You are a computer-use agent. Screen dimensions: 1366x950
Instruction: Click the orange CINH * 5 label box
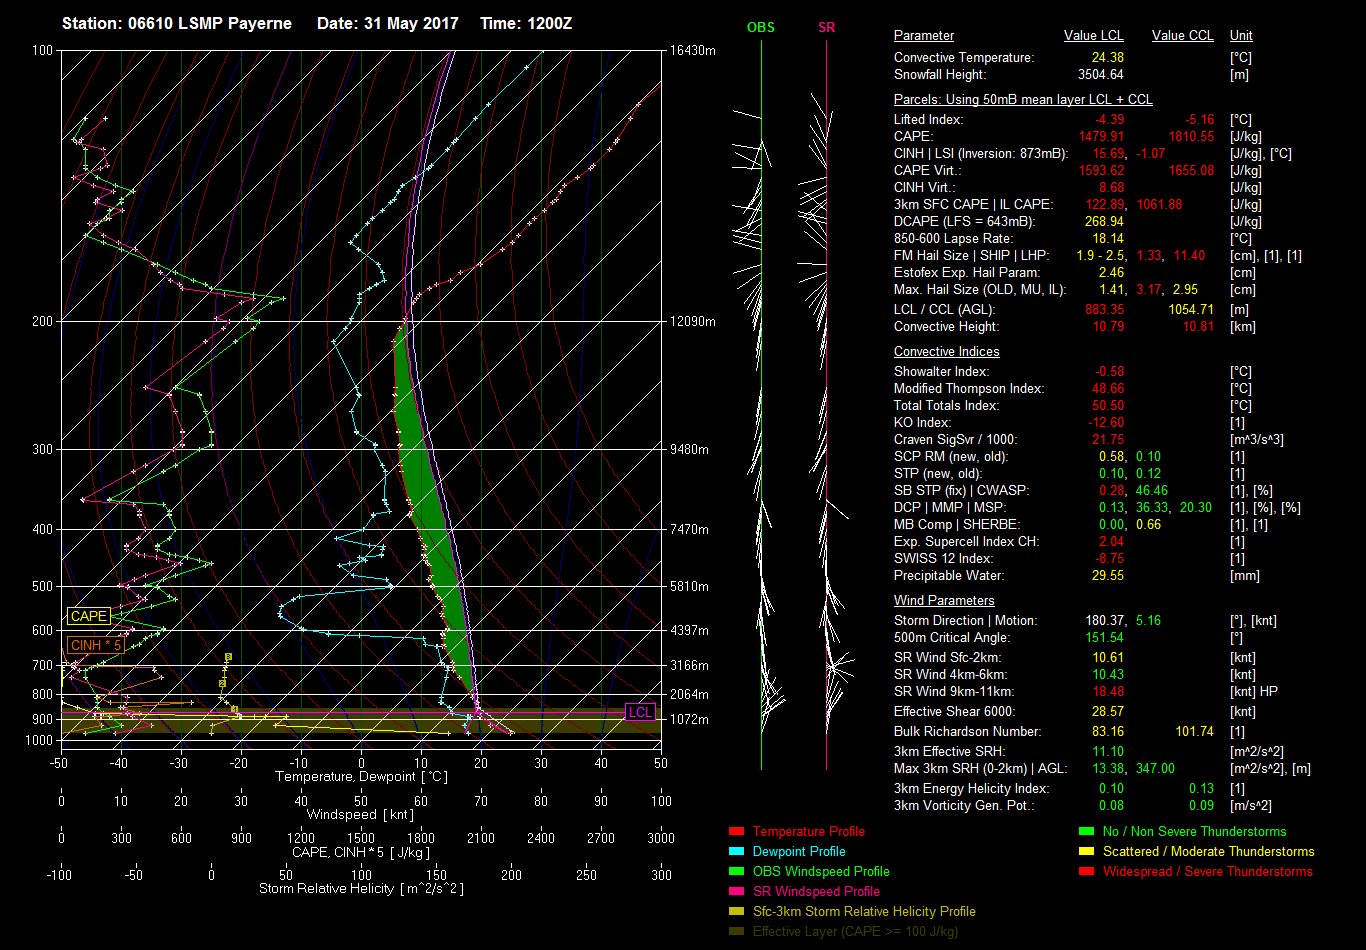point(94,645)
